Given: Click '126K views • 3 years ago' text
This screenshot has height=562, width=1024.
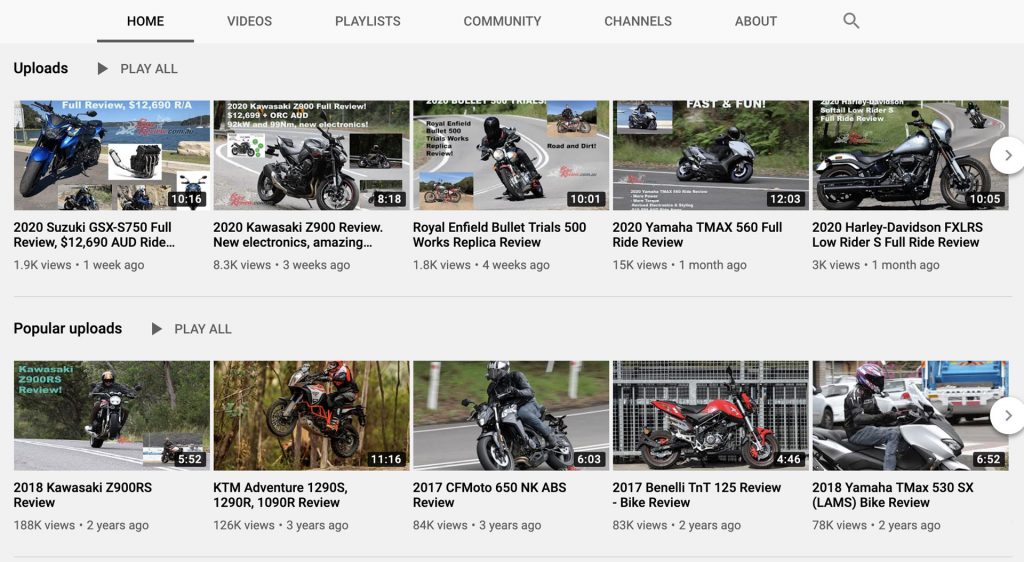Looking at the screenshot, I should 281,525.
